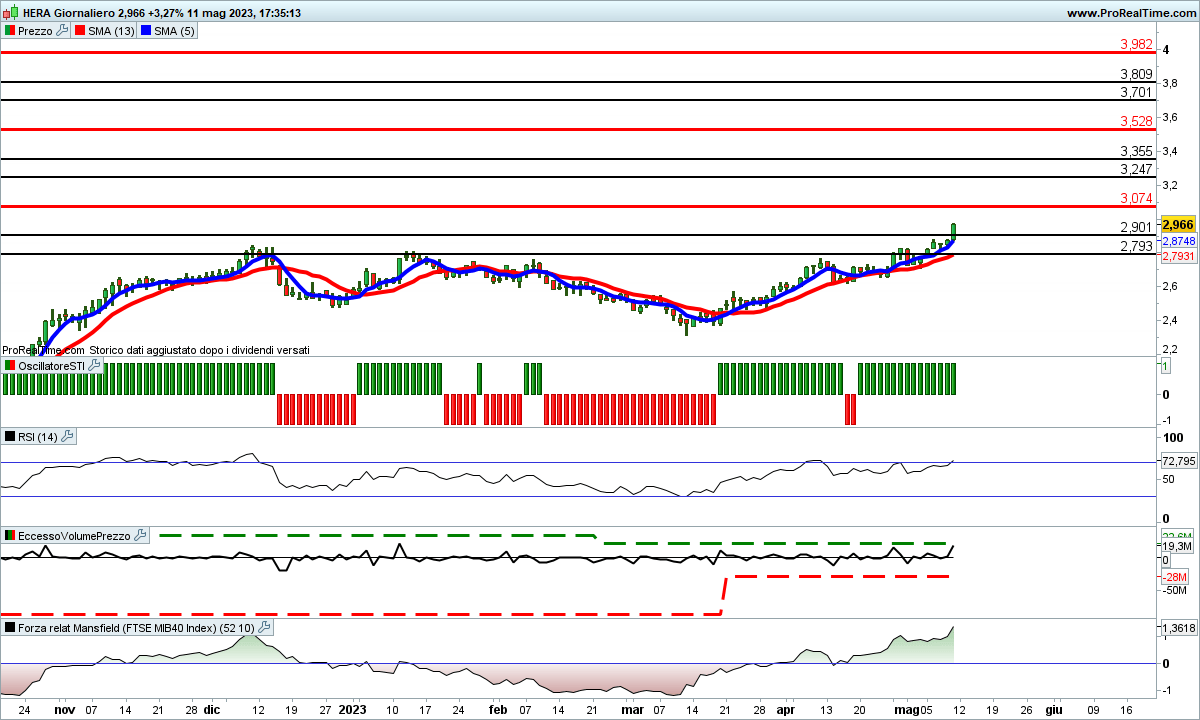Image resolution: width=1200 pixels, height=720 pixels.
Task: Select the SMA (5) indicator label
Action: tap(175, 31)
